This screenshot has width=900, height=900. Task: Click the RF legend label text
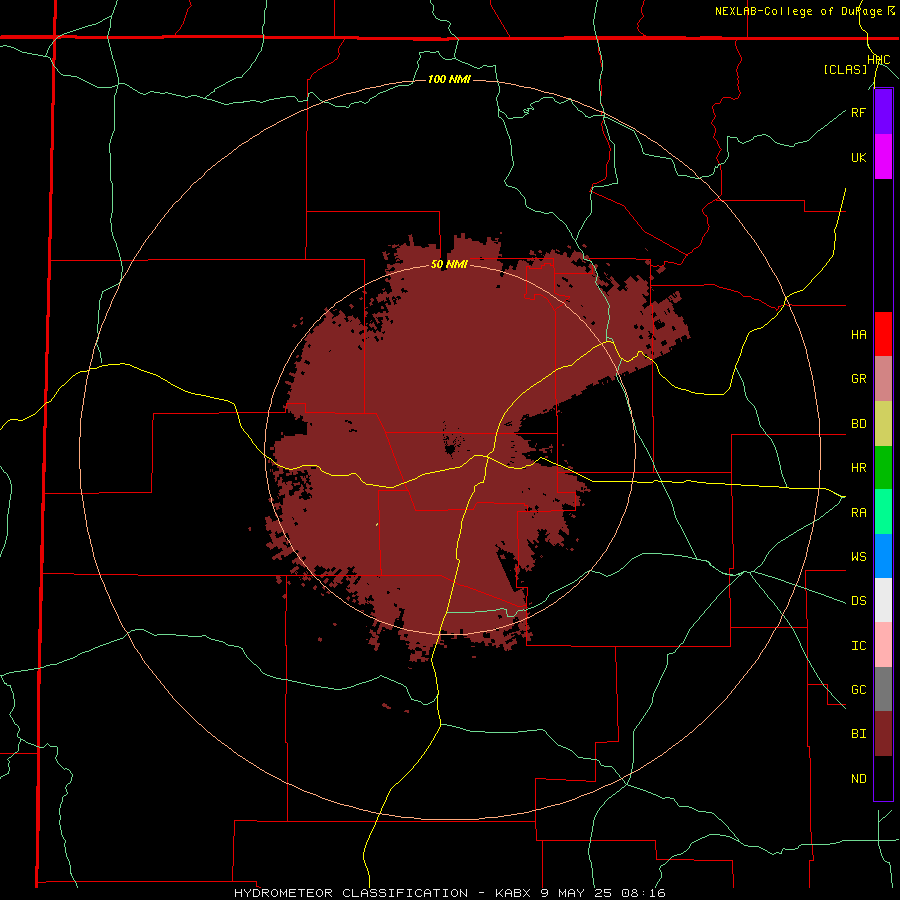pyautogui.click(x=858, y=112)
